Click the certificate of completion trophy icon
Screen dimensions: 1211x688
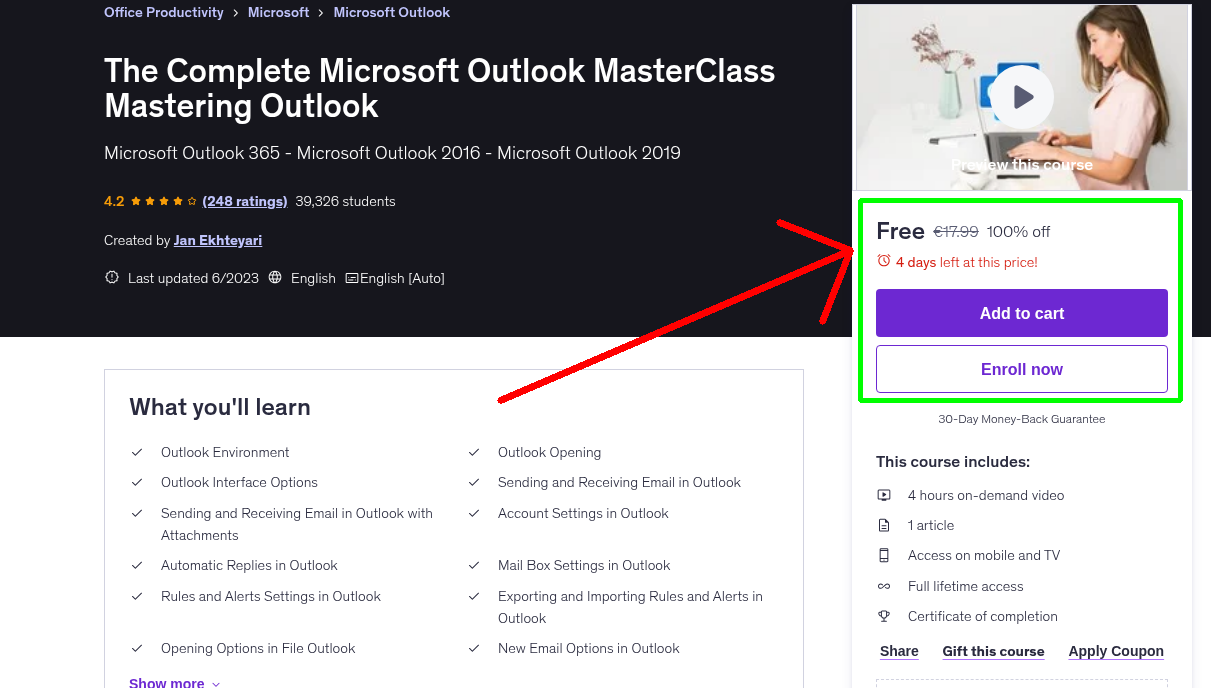coord(884,616)
